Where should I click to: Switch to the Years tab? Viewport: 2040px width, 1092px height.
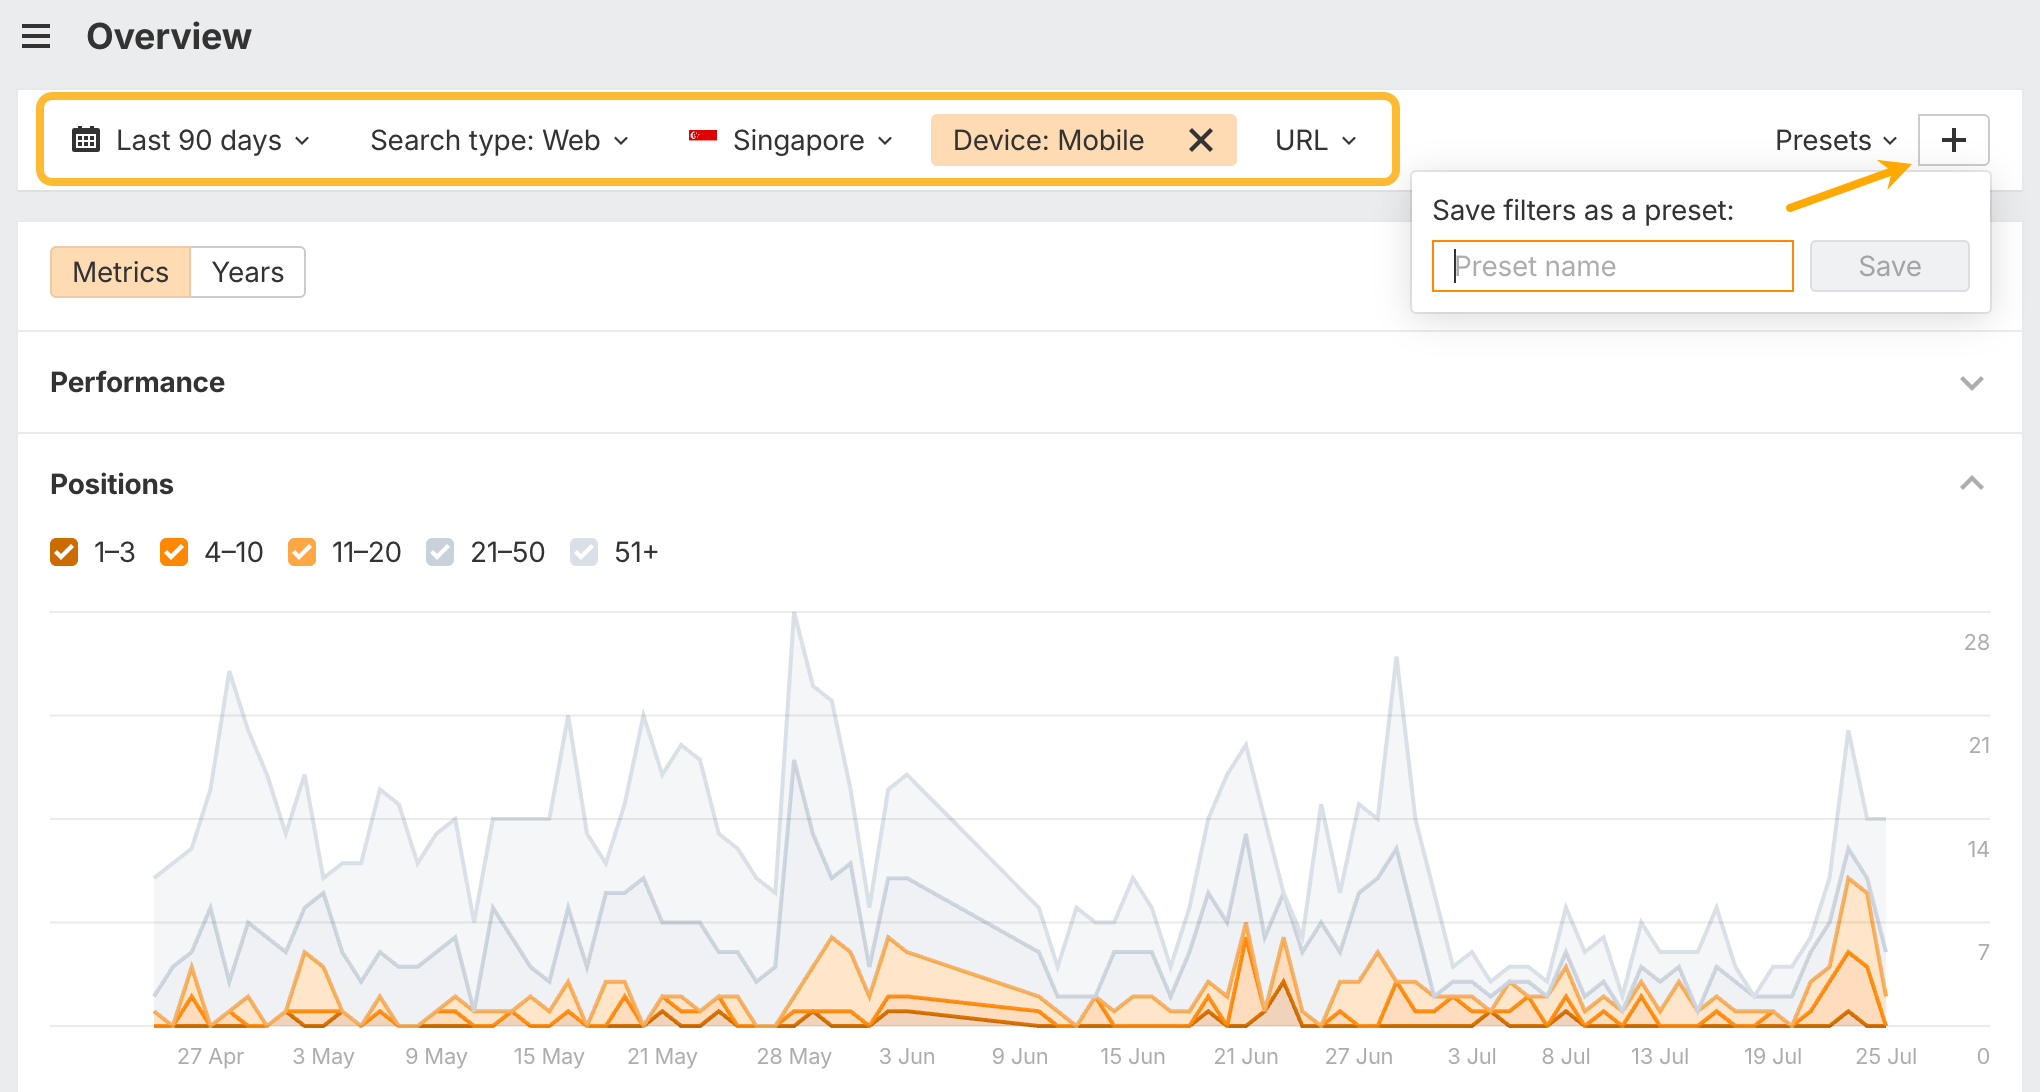tap(247, 272)
